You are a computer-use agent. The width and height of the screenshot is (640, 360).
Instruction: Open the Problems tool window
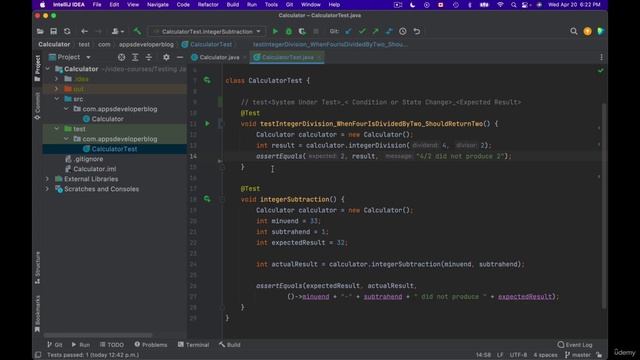coord(151,345)
